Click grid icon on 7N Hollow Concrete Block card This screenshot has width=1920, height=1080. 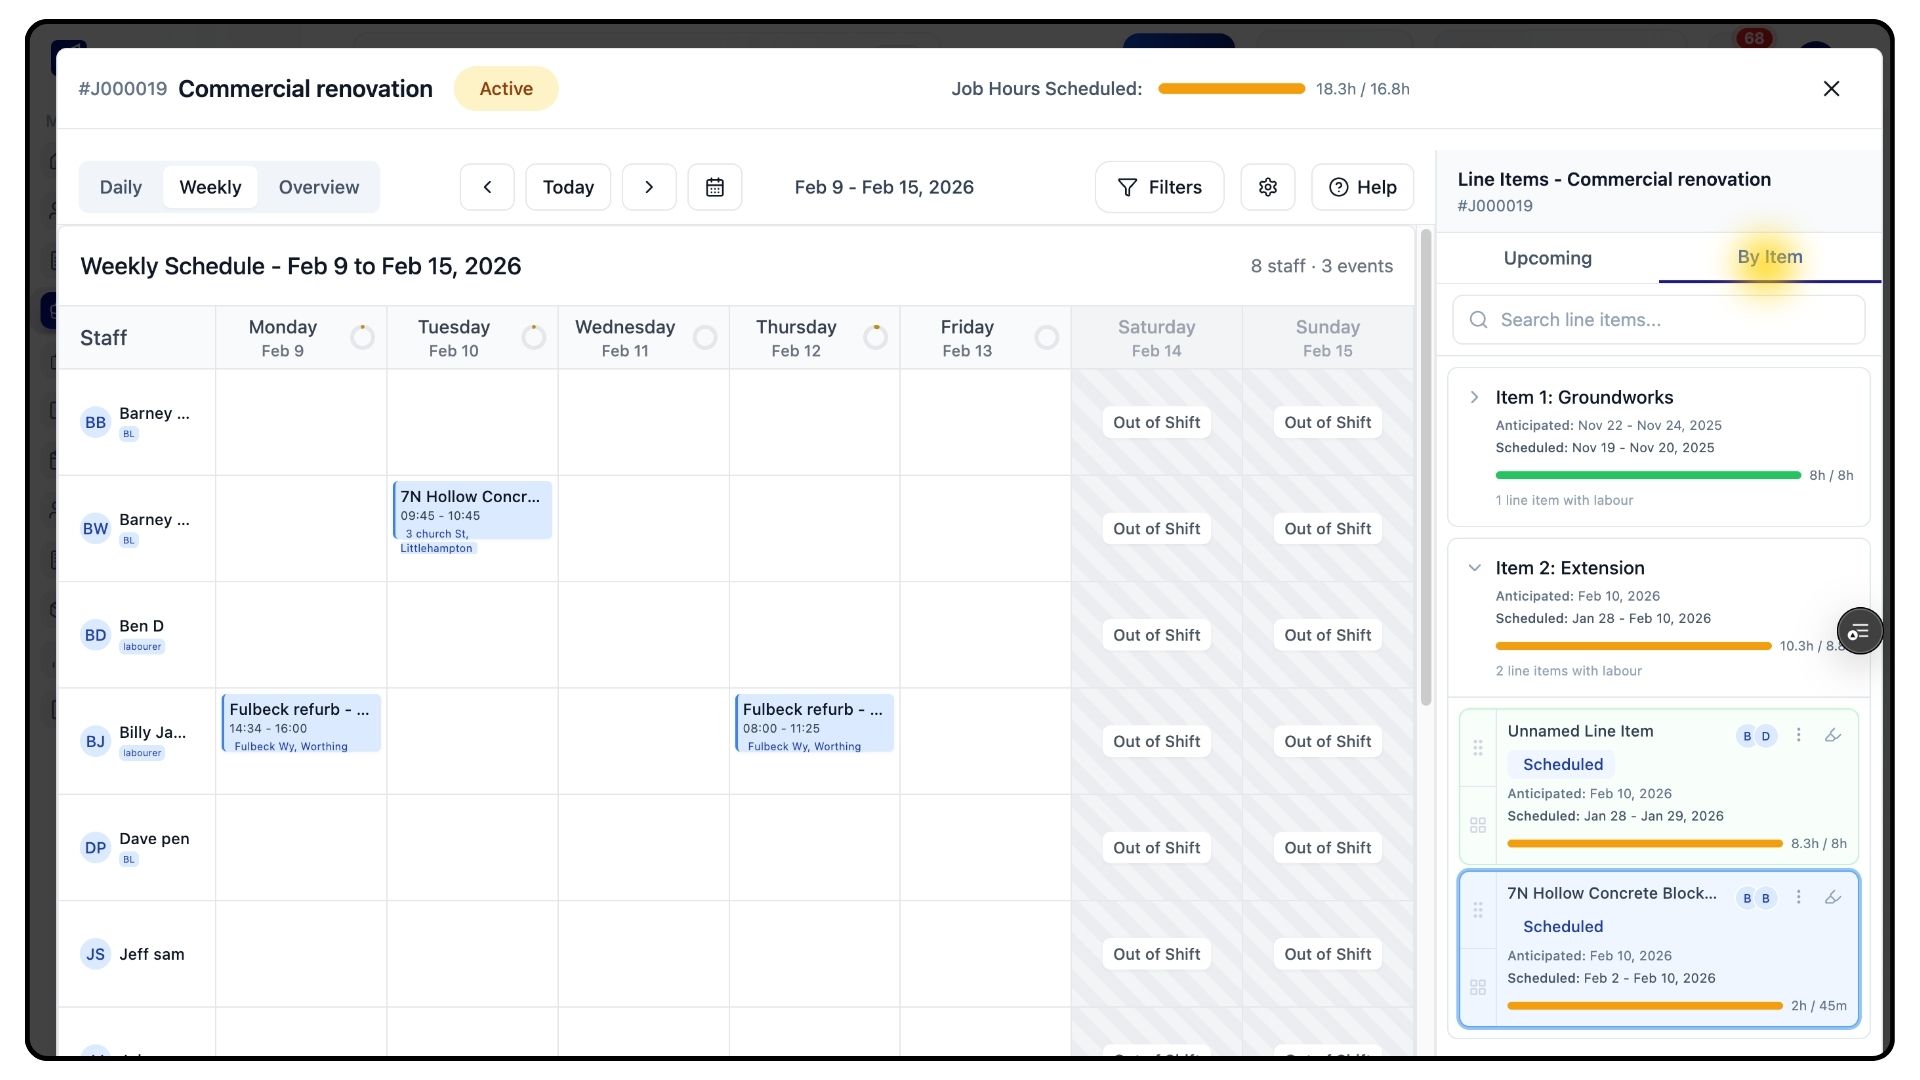1477,987
